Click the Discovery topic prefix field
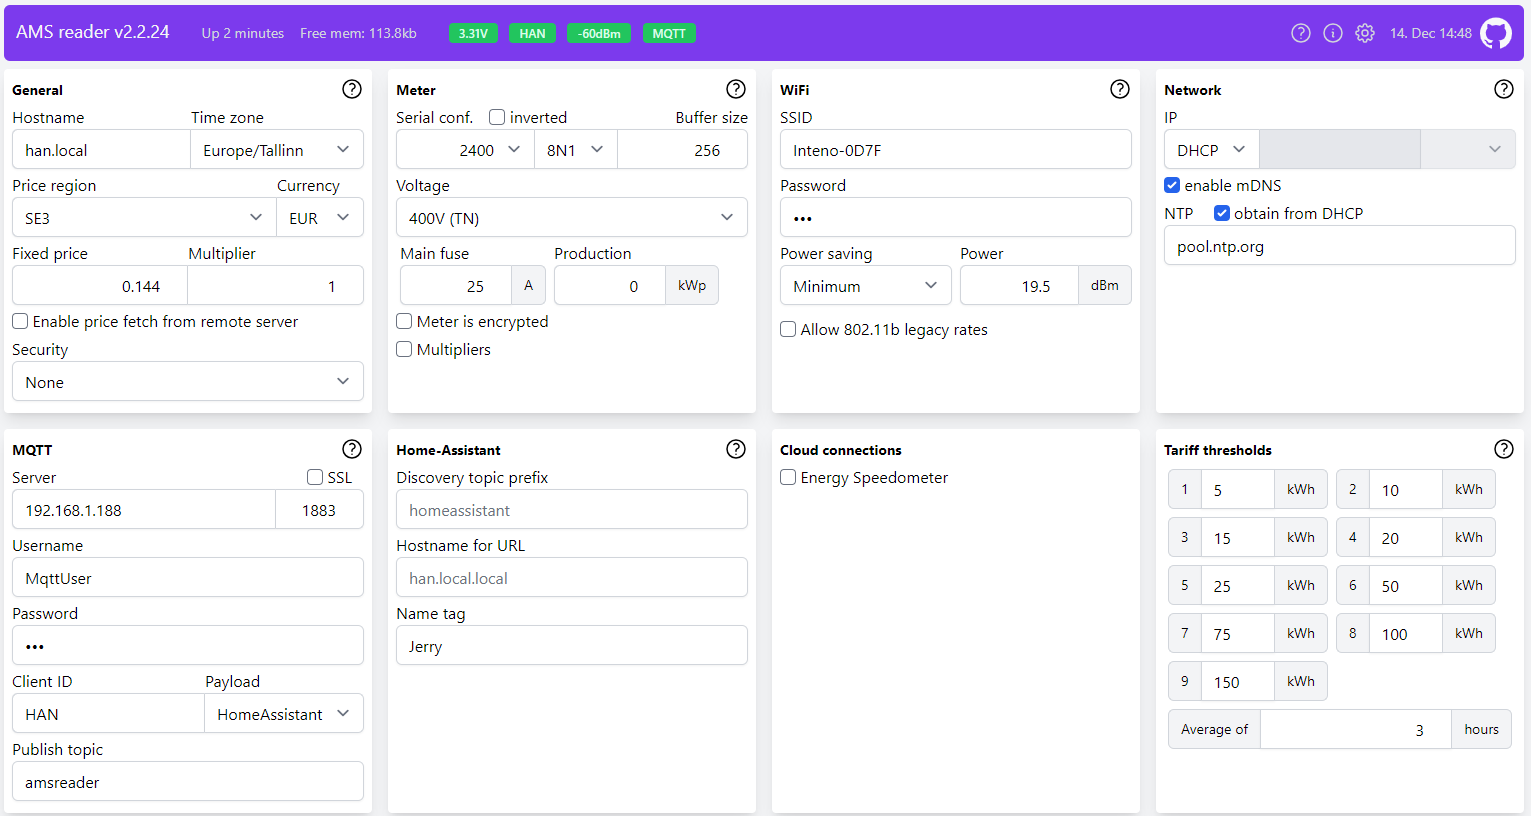1531x816 pixels. 572,510
